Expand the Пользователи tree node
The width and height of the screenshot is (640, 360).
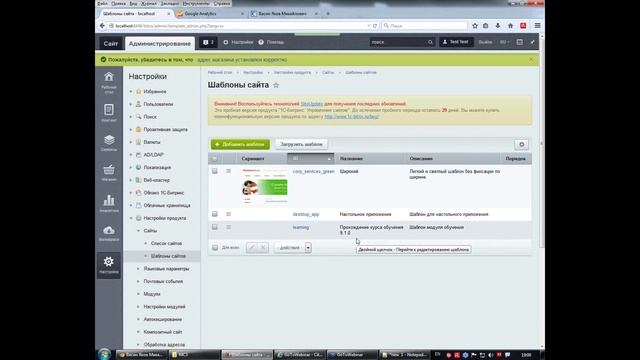pyautogui.click(x=131, y=104)
